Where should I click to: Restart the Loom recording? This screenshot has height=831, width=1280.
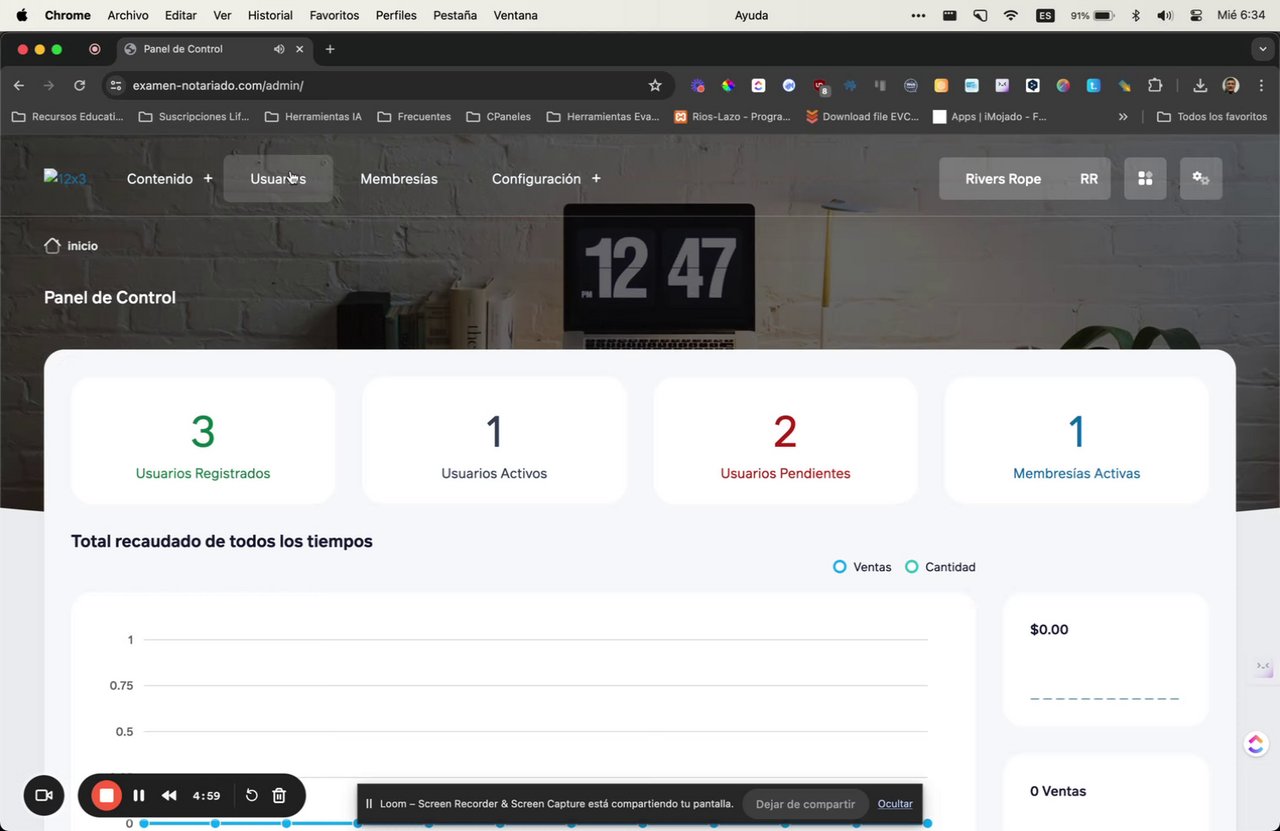click(252, 795)
